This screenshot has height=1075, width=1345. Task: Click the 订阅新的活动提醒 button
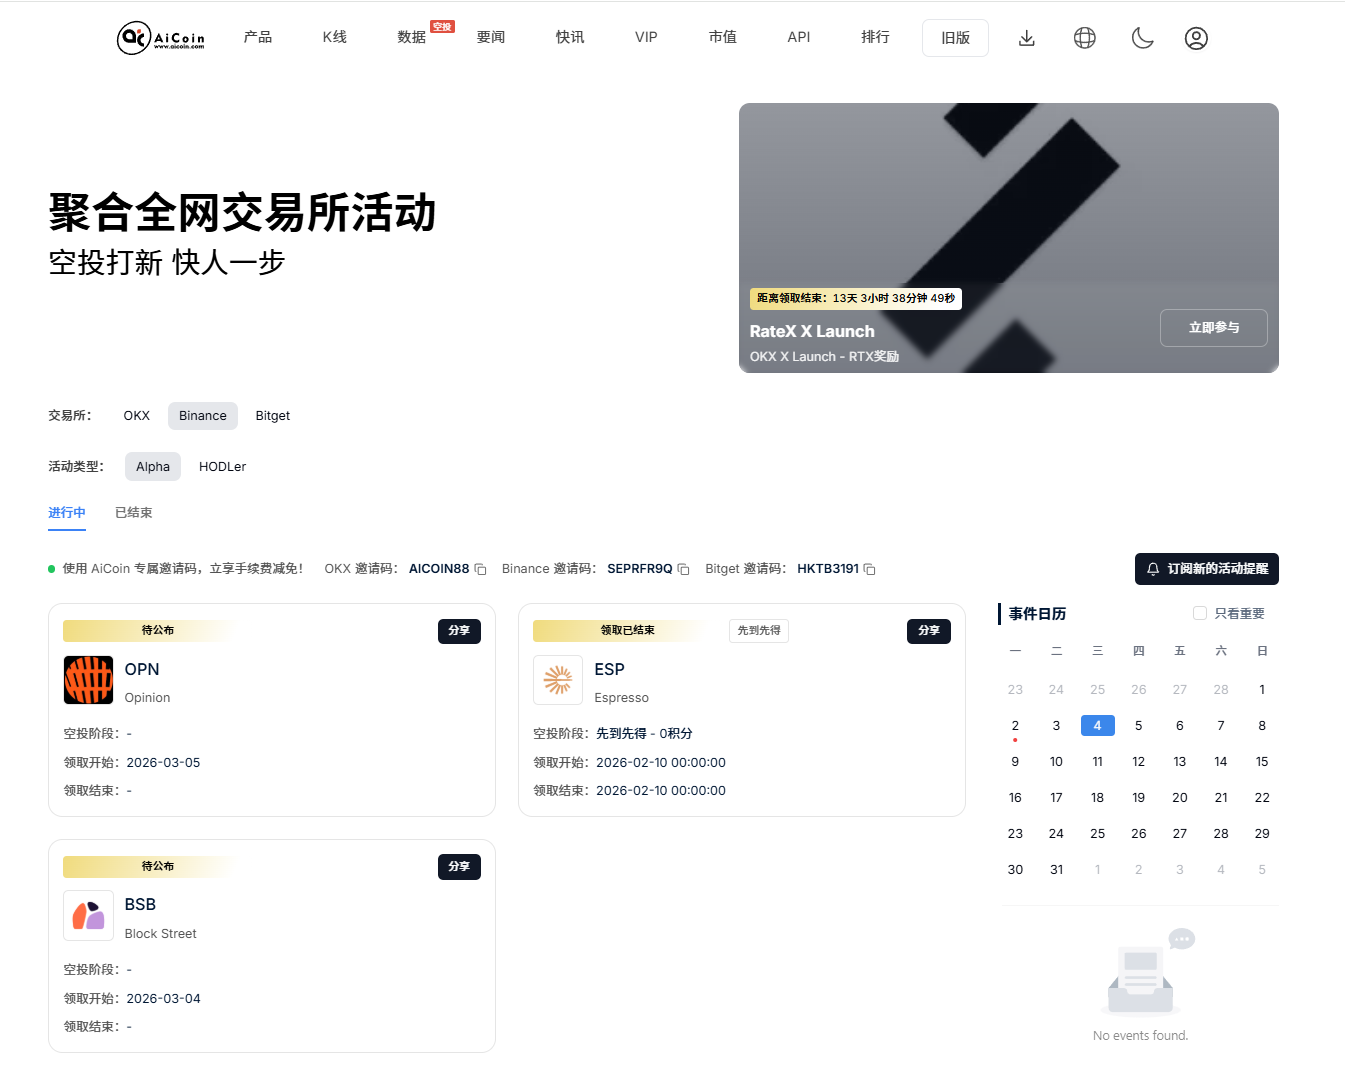1206,569
